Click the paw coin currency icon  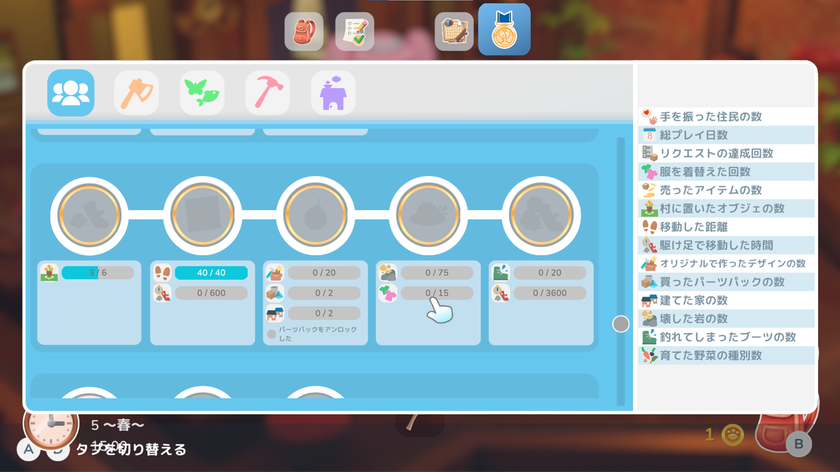(x=732, y=434)
